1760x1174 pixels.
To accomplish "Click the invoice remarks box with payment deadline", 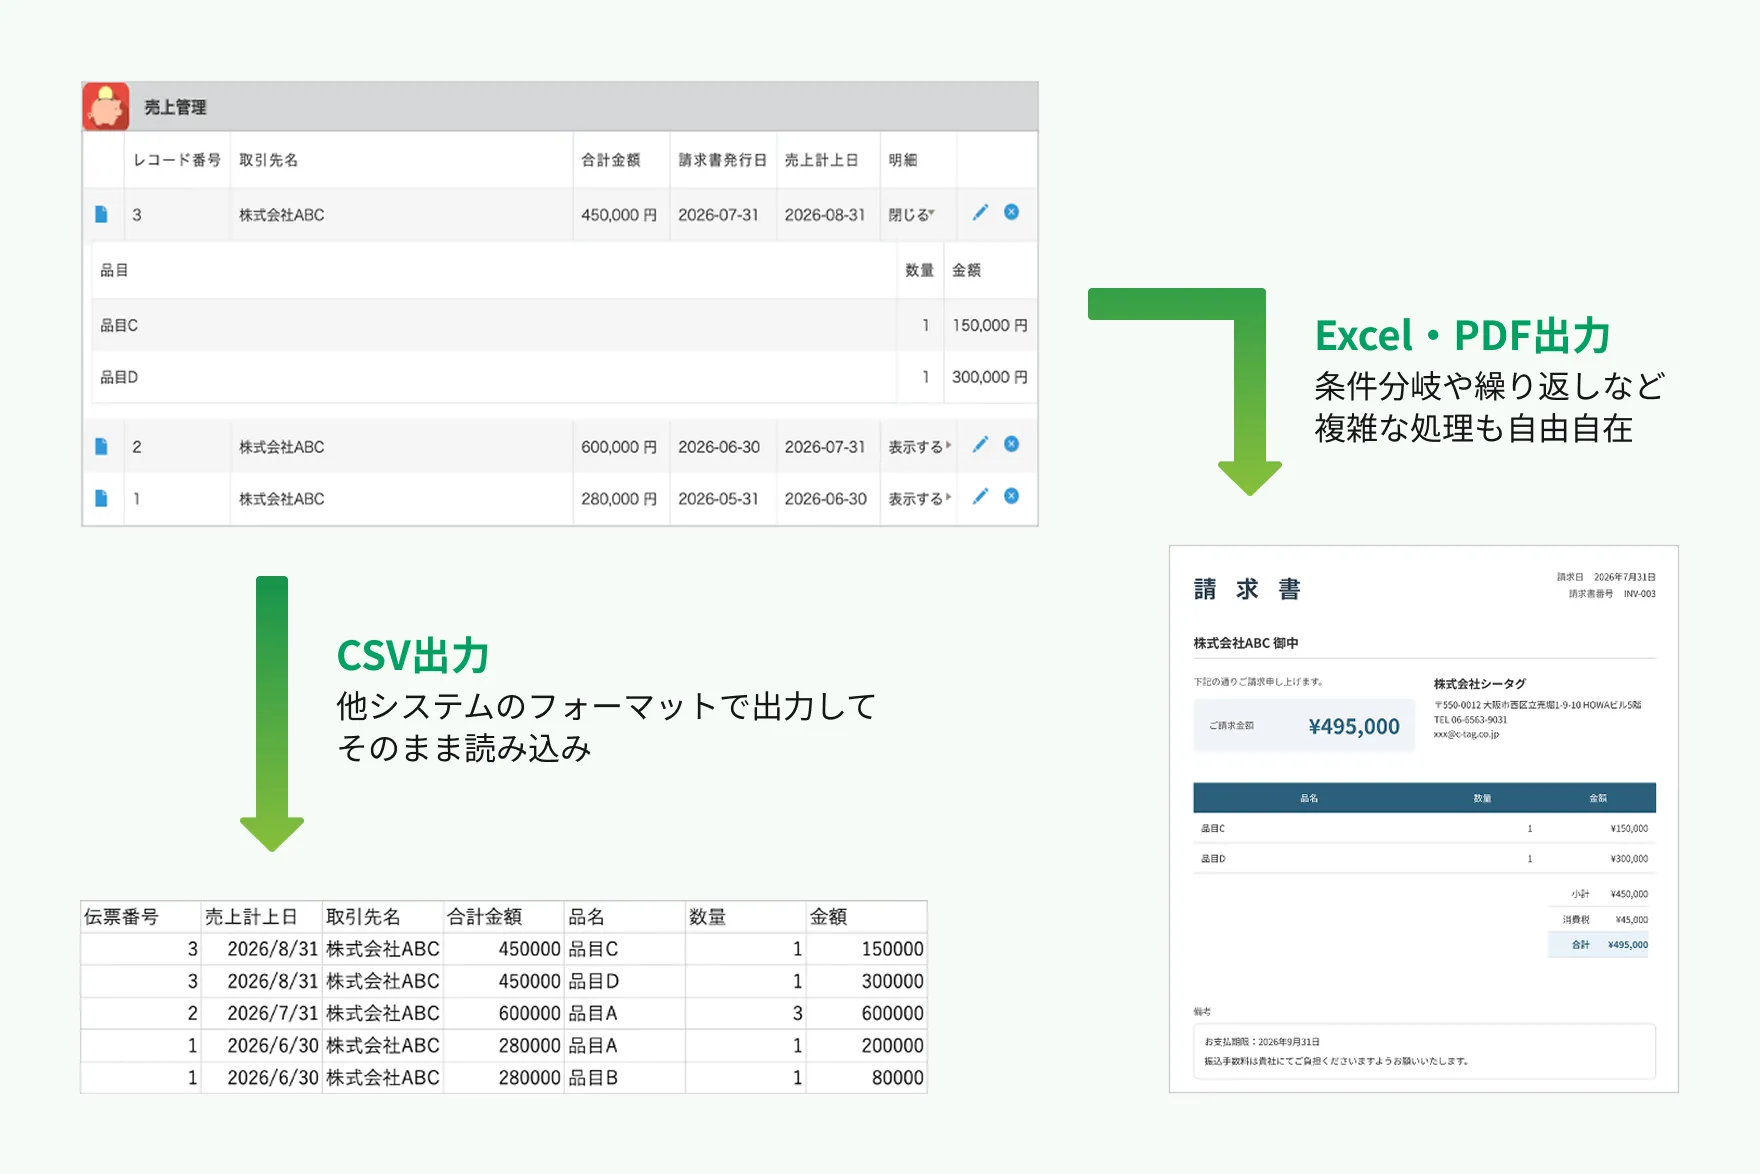I will [1424, 1051].
